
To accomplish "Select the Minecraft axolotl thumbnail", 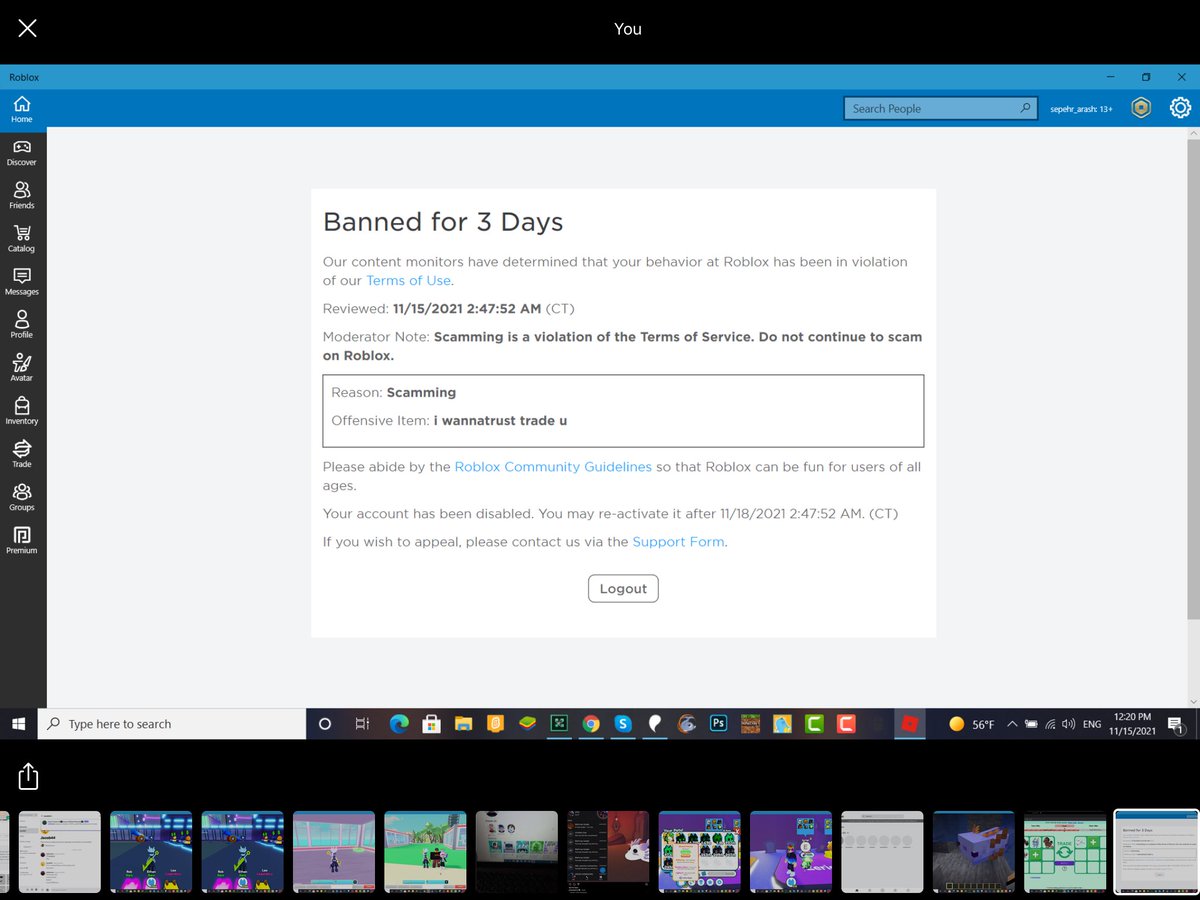I will tap(973, 851).
